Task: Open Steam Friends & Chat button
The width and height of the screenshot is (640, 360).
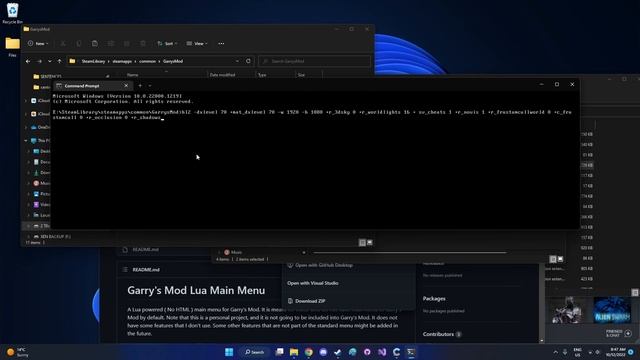Action: (620, 333)
